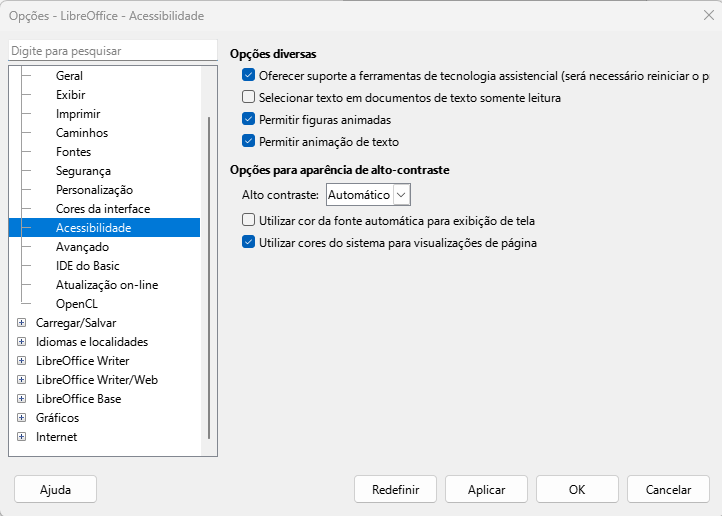Select the Gráficos label
The image size is (722, 516).
[x=57, y=417]
